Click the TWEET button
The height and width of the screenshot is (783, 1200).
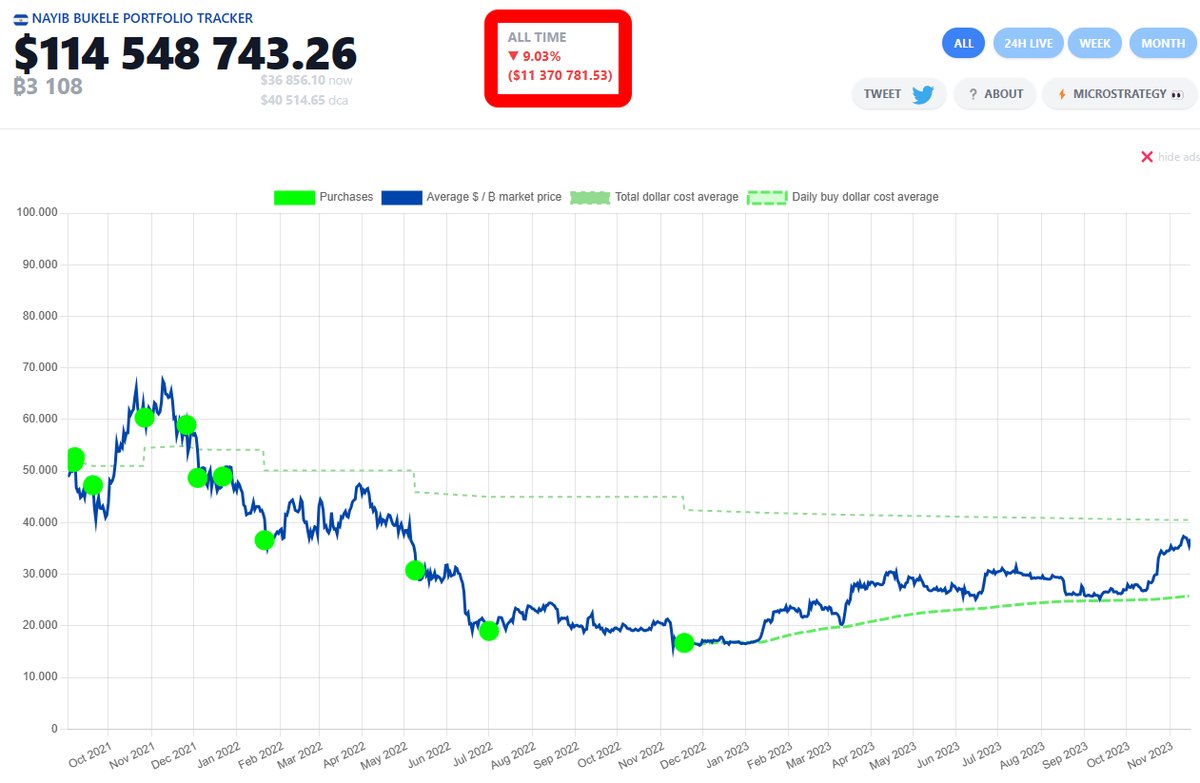[x=898, y=93]
